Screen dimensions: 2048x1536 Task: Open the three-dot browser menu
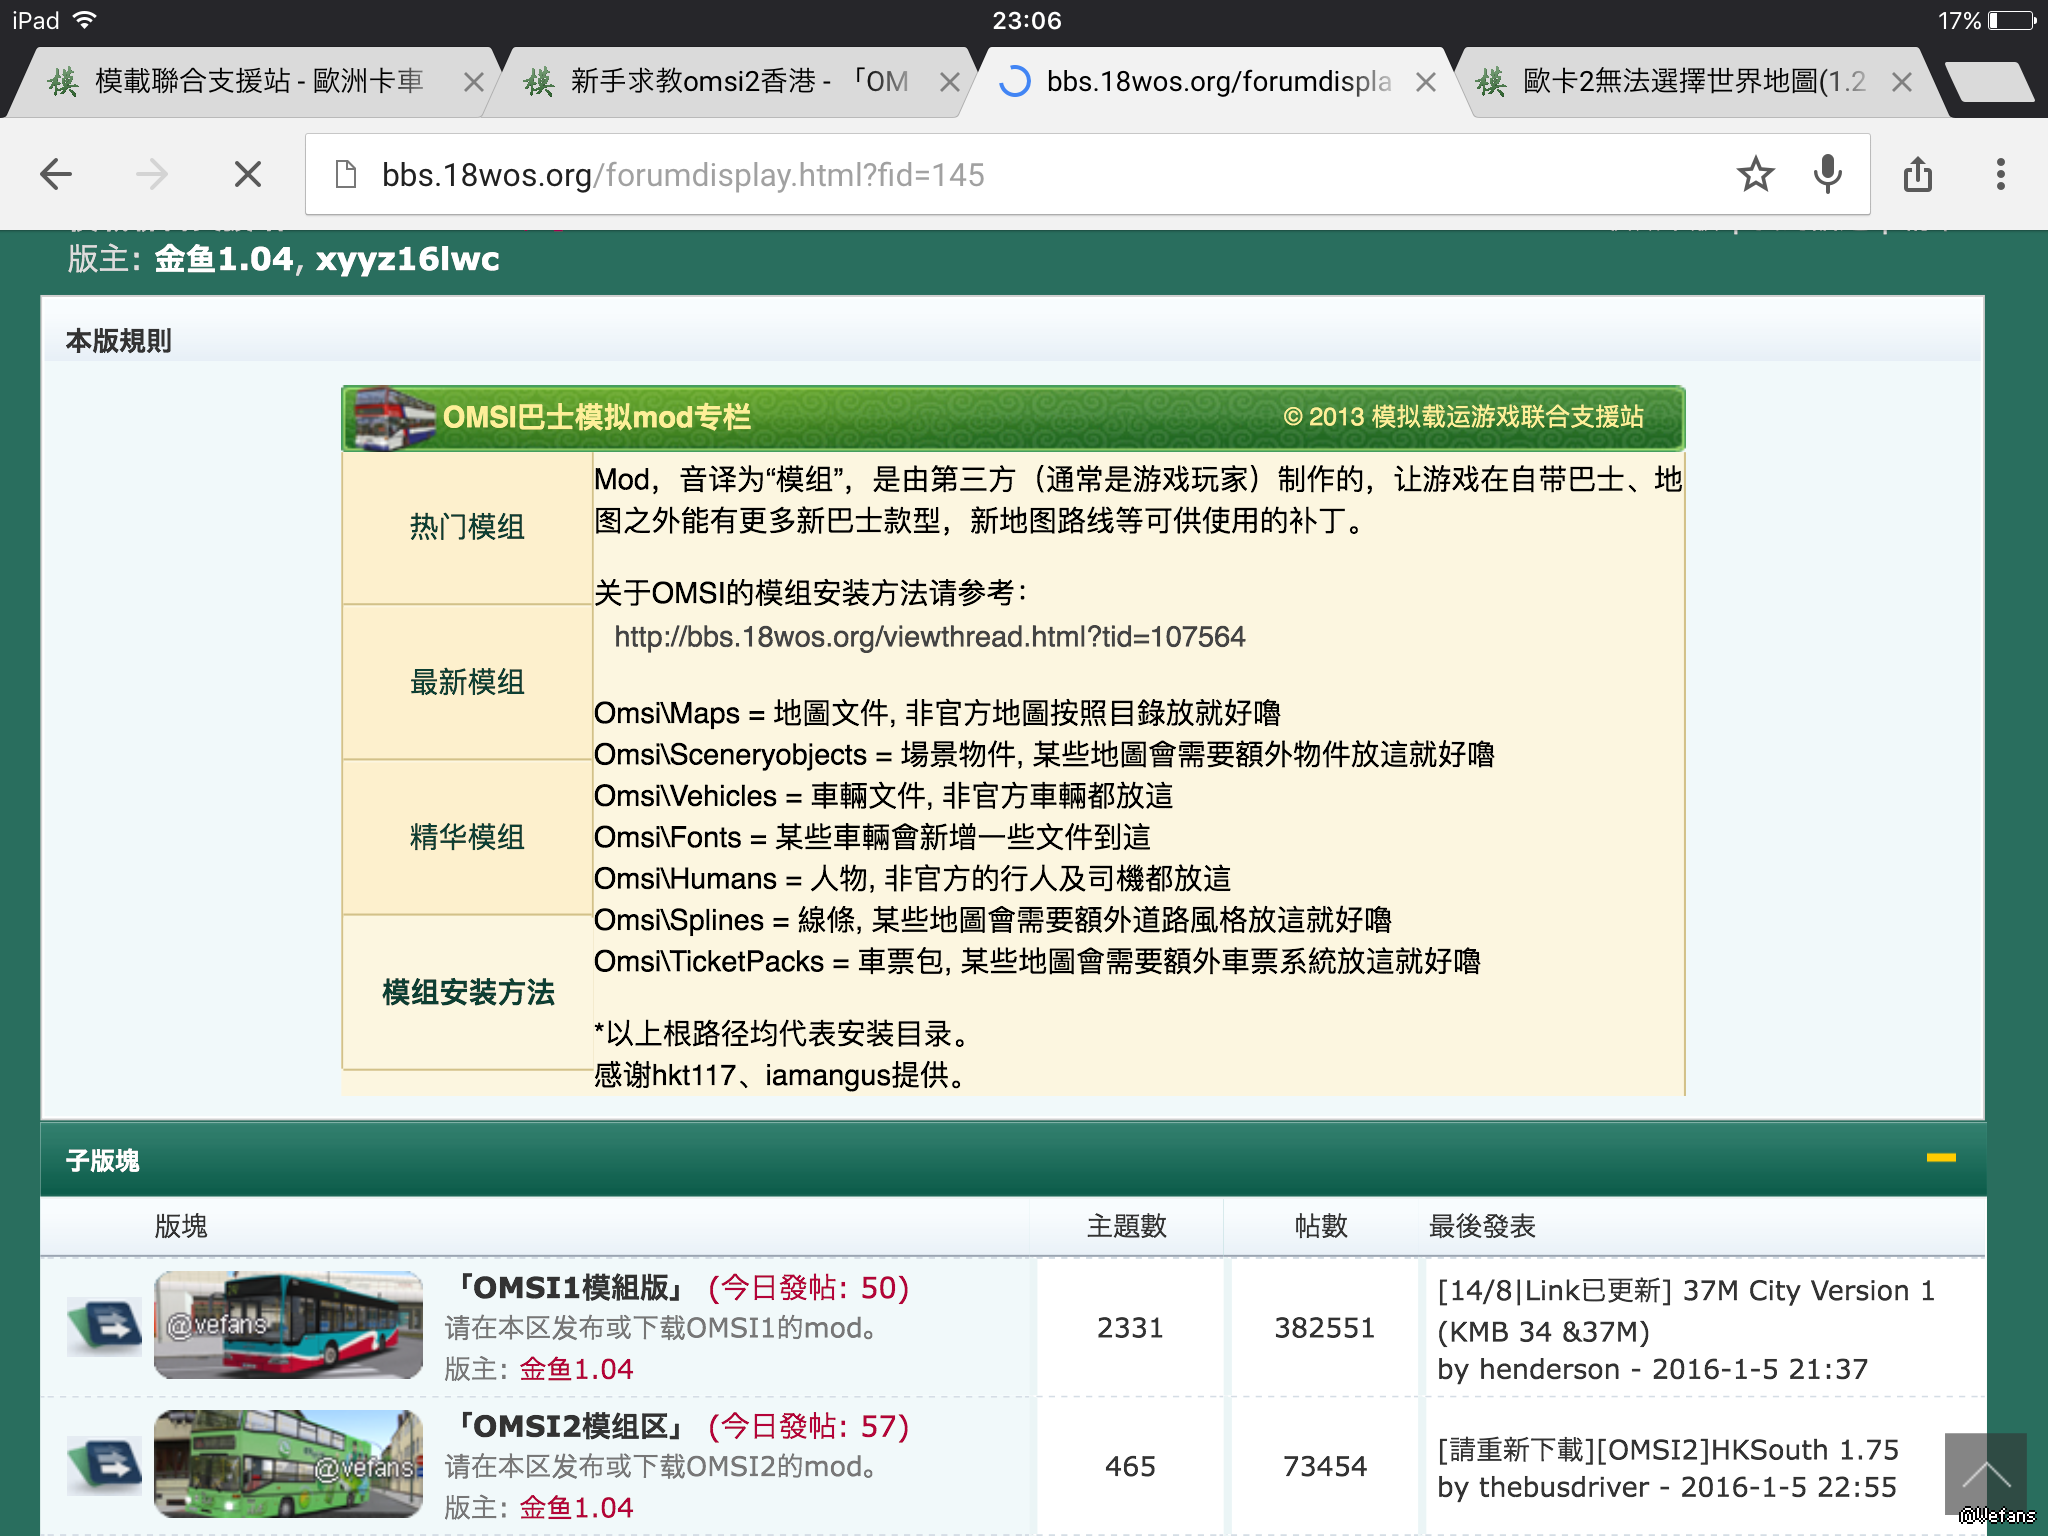[x=2000, y=175]
